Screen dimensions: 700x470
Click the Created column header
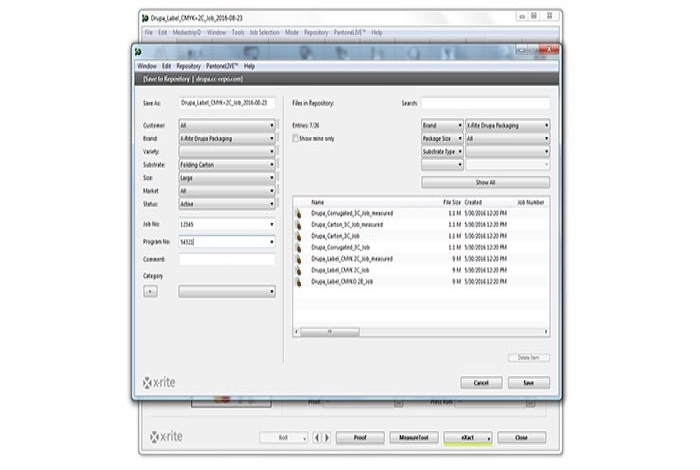click(x=473, y=203)
